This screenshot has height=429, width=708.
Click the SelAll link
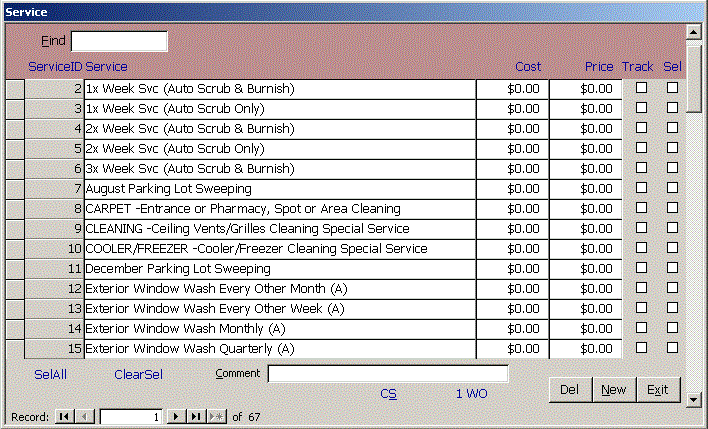(x=50, y=374)
